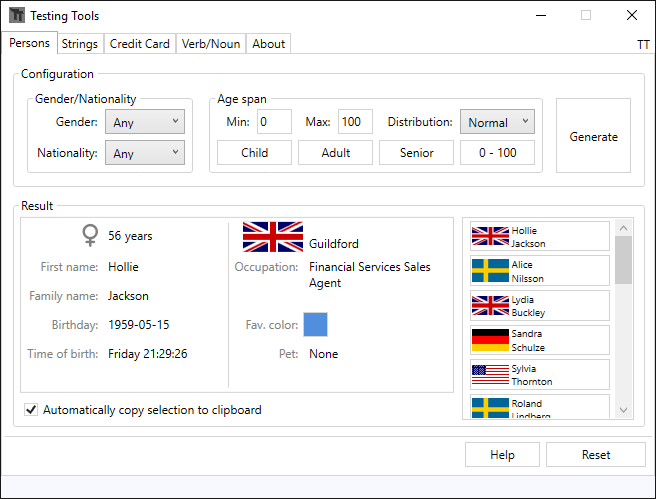Click the female gender symbol icon
This screenshot has height=499, width=656.
(x=90, y=235)
